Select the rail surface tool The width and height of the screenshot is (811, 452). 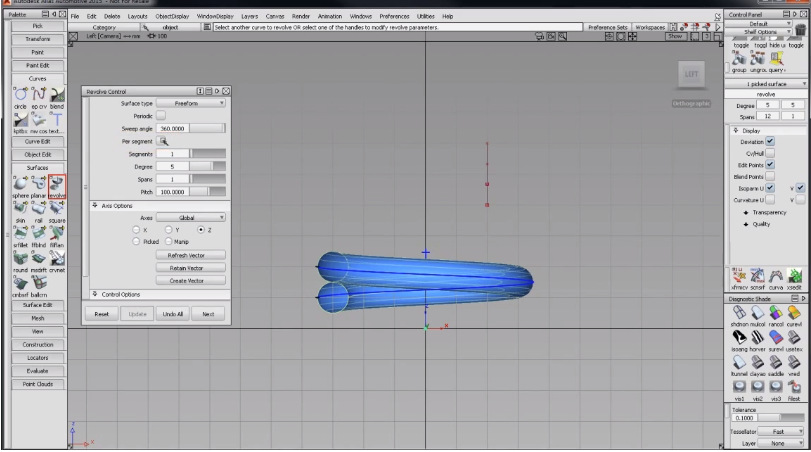39,208
